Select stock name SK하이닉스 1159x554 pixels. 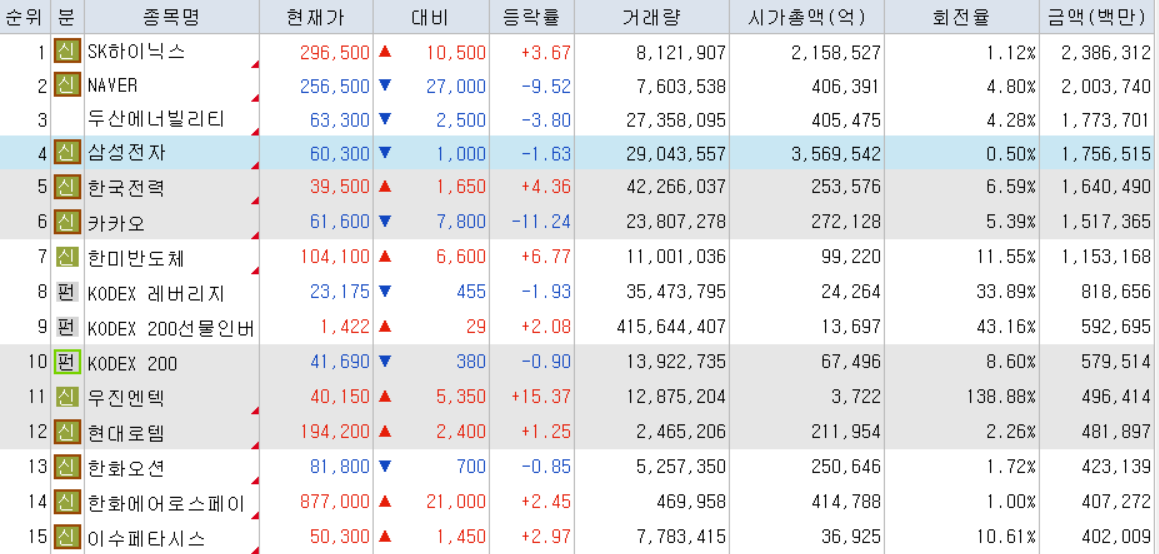click(137, 52)
